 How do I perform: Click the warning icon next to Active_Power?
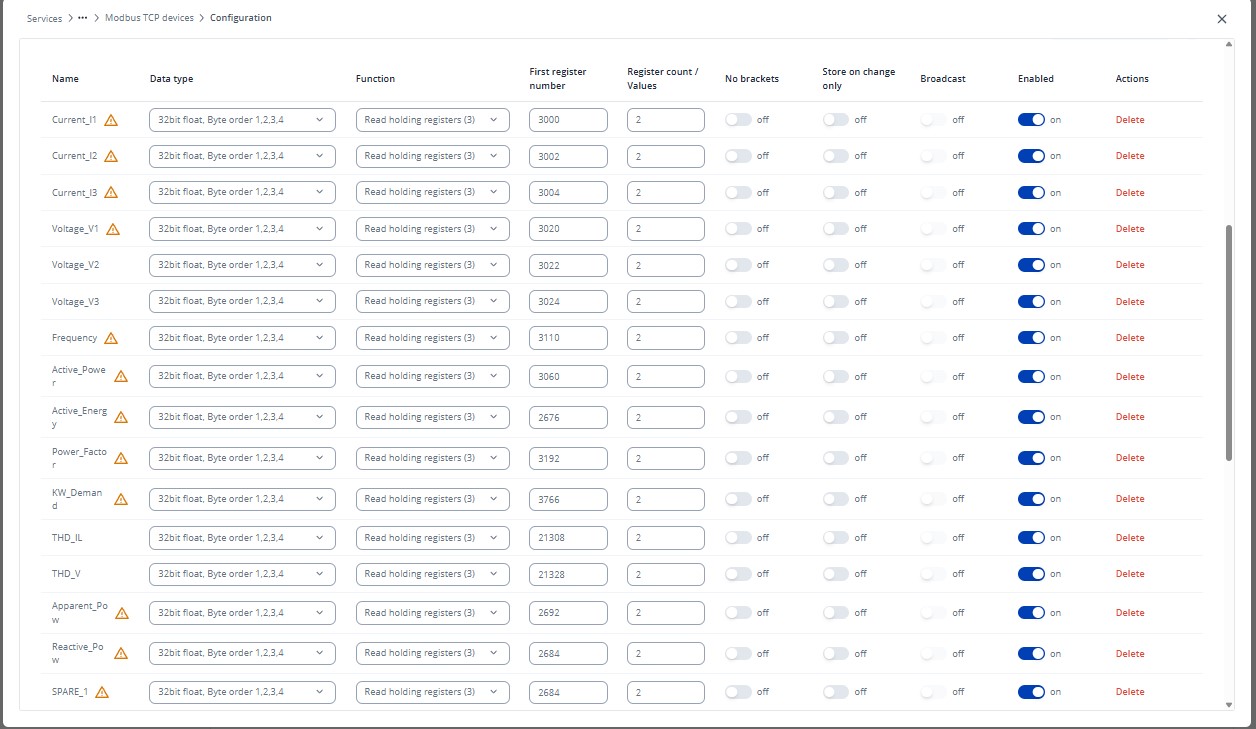(121, 377)
